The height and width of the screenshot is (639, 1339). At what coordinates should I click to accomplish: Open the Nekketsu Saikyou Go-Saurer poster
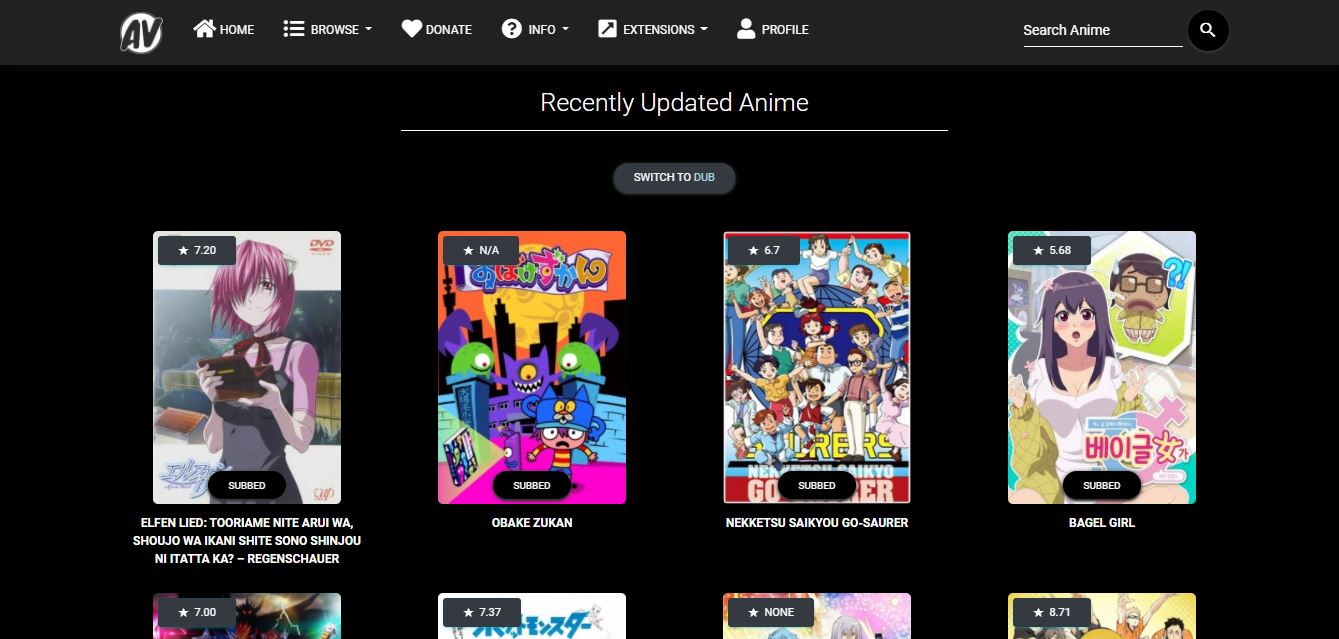(x=817, y=367)
